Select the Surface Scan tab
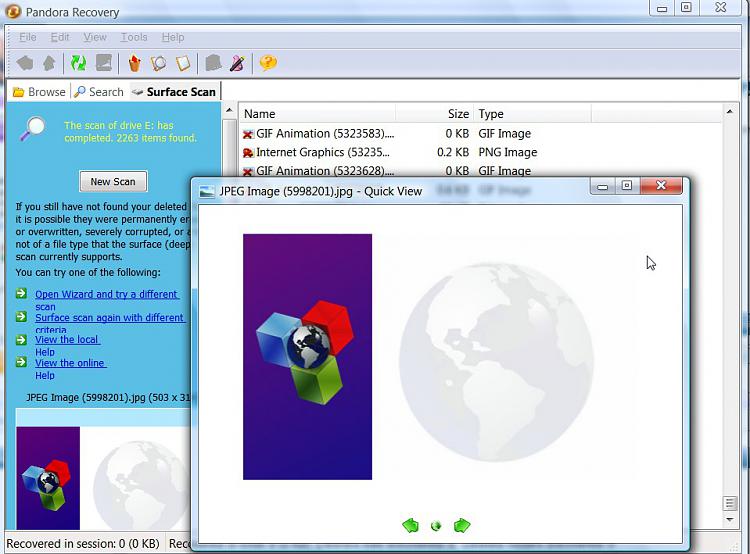Image resolution: width=750 pixels, height=554 pixels. (x=174, y=92)
